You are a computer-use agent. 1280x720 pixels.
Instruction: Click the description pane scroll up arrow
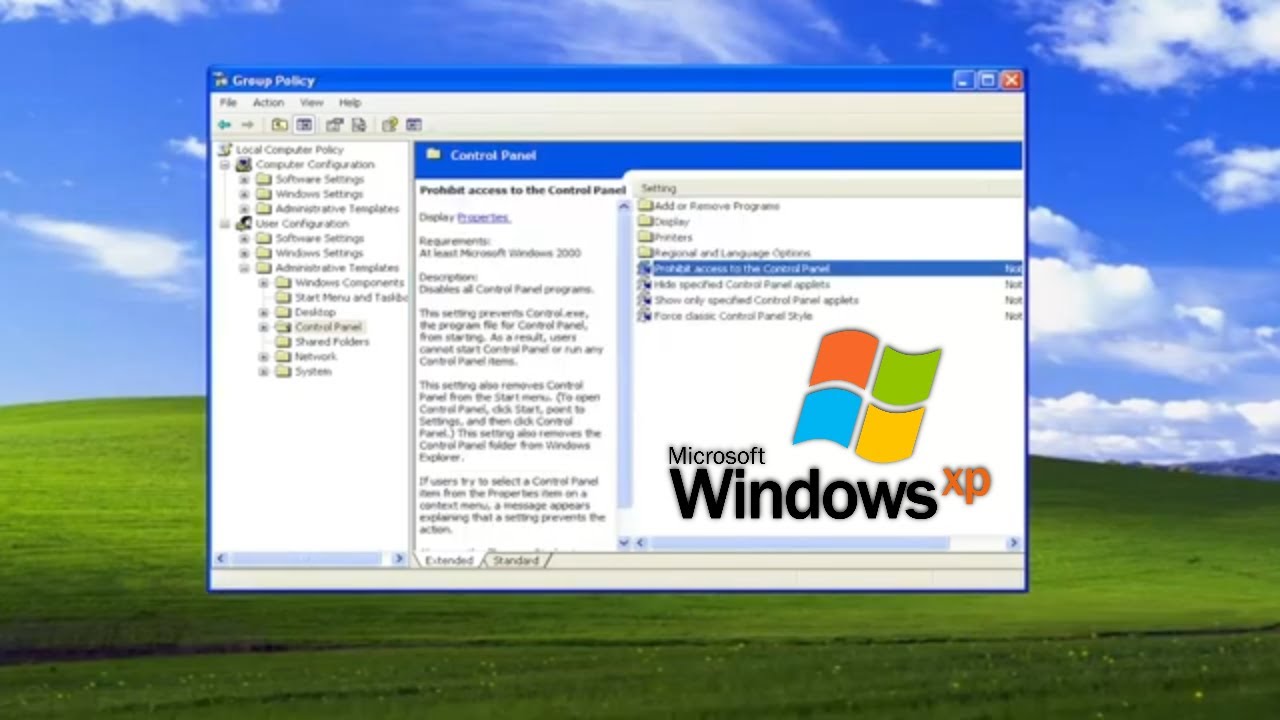[x=624, y=206]
